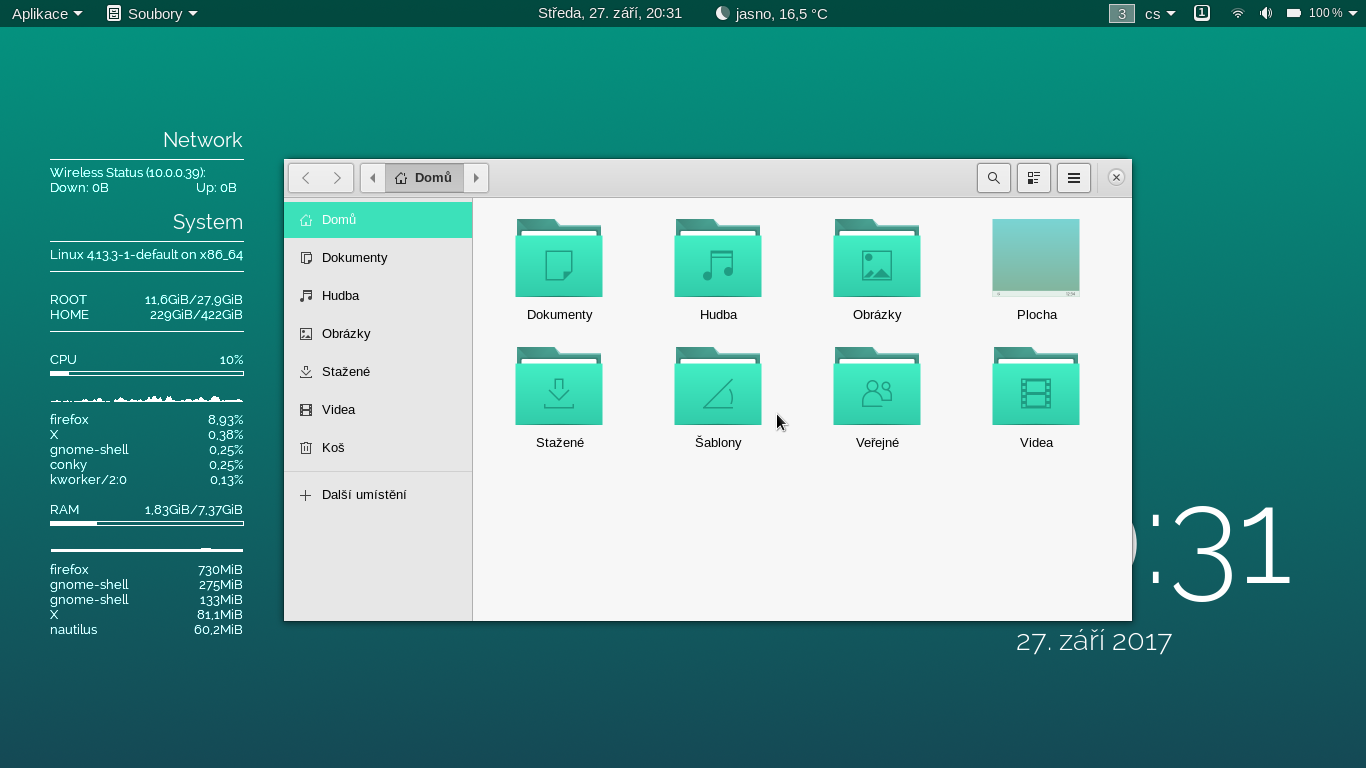The image size is (1366, 768).
Task: Click the path bar left scroll arrow
Action: tap(372, 178)
